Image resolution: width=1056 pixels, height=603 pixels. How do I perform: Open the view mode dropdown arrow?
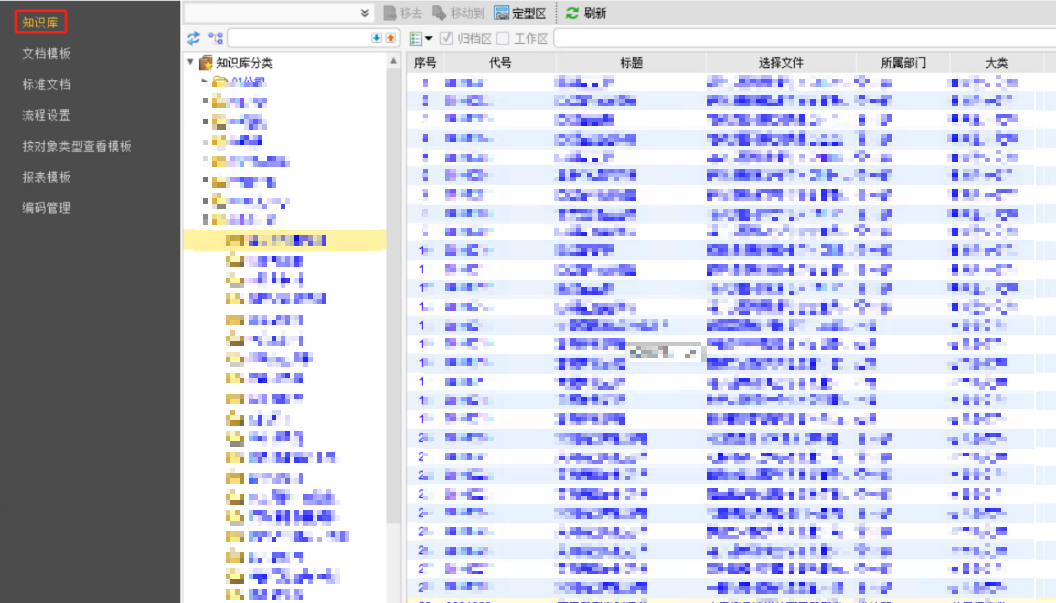pyautogui.click(x=429, y=39)
